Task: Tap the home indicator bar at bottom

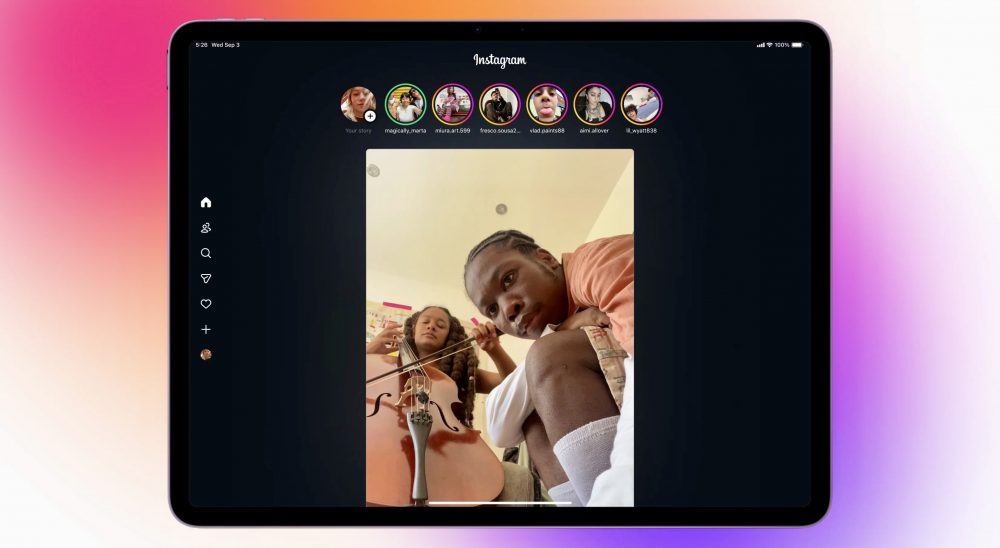Action: point(499,503)
